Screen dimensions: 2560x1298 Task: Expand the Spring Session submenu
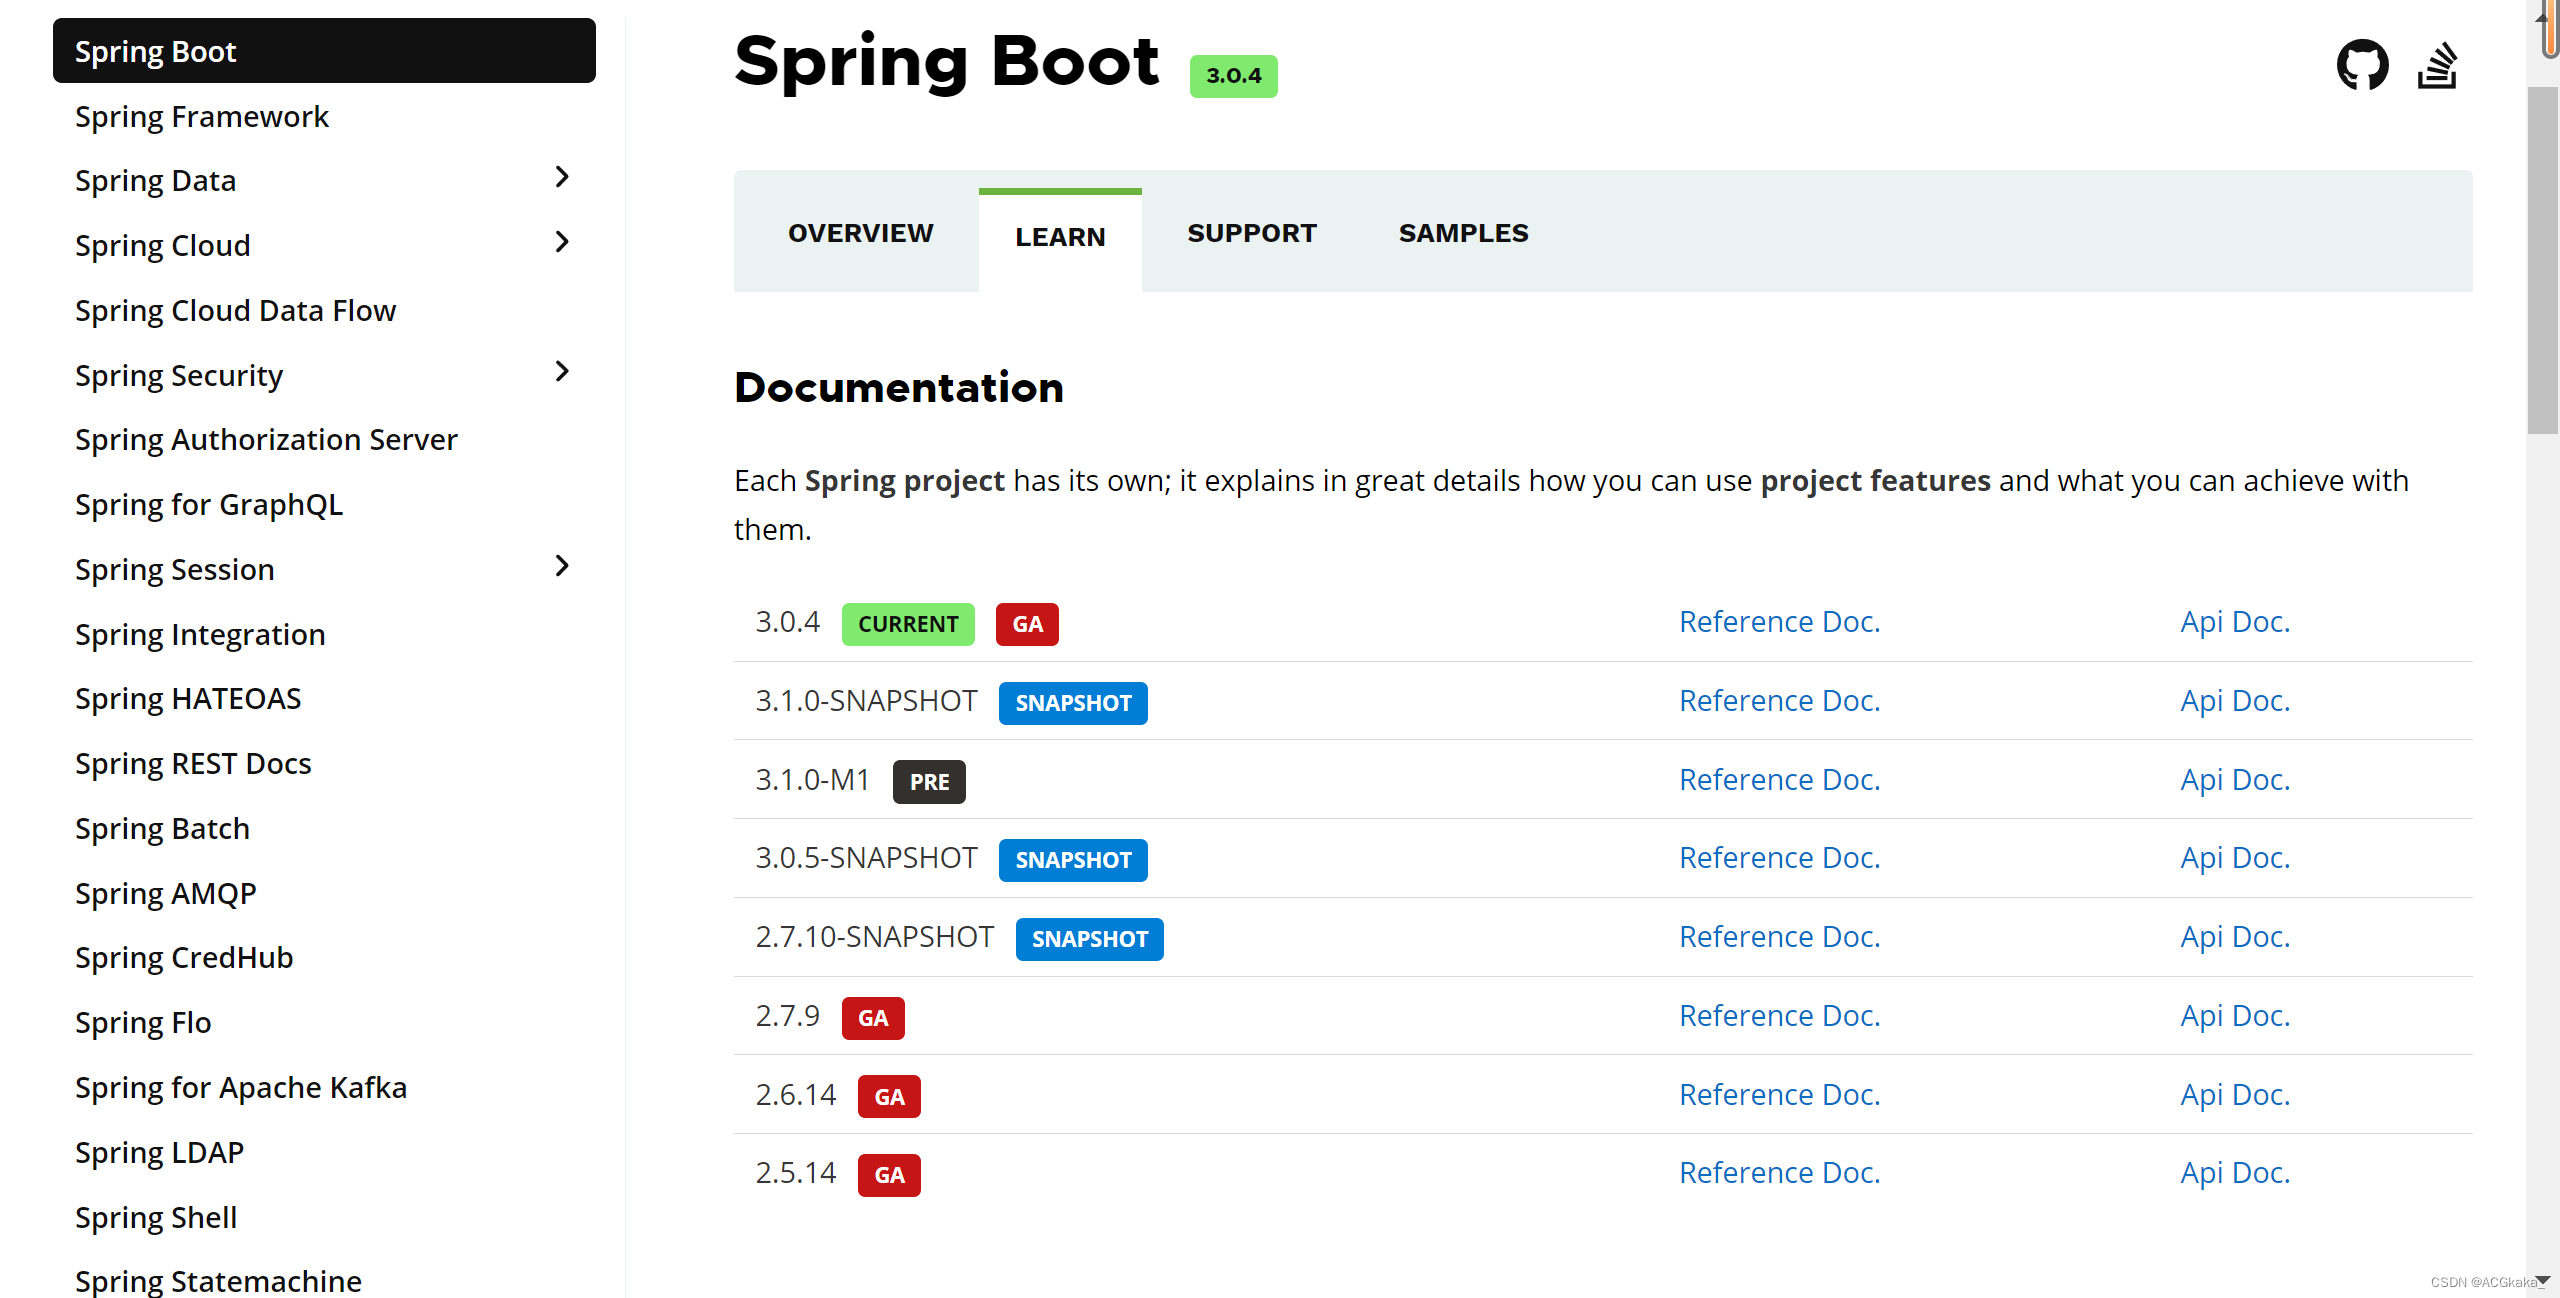point(562,566)
